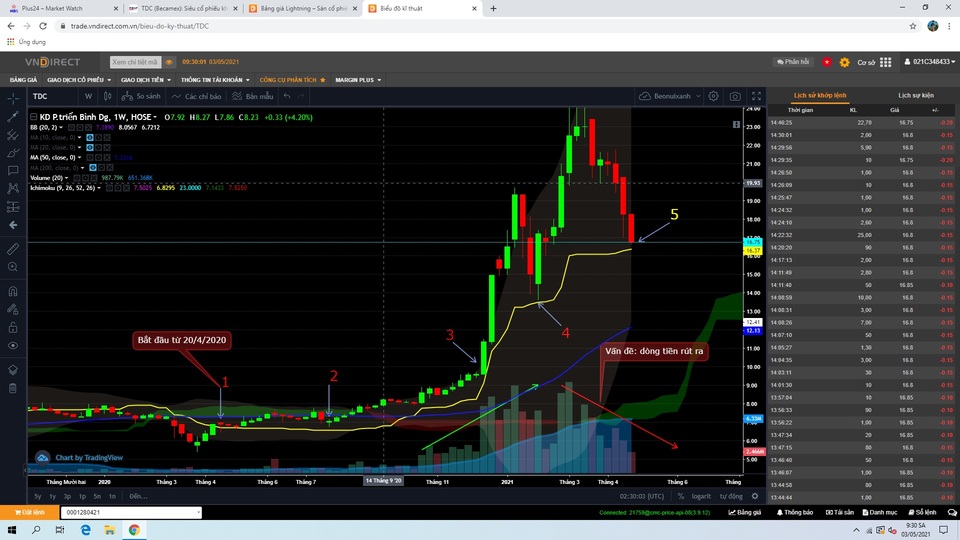This screenshot has height=540, width=960.
Task: Open Thông báo notifications
Action: (x=795, y=512)
